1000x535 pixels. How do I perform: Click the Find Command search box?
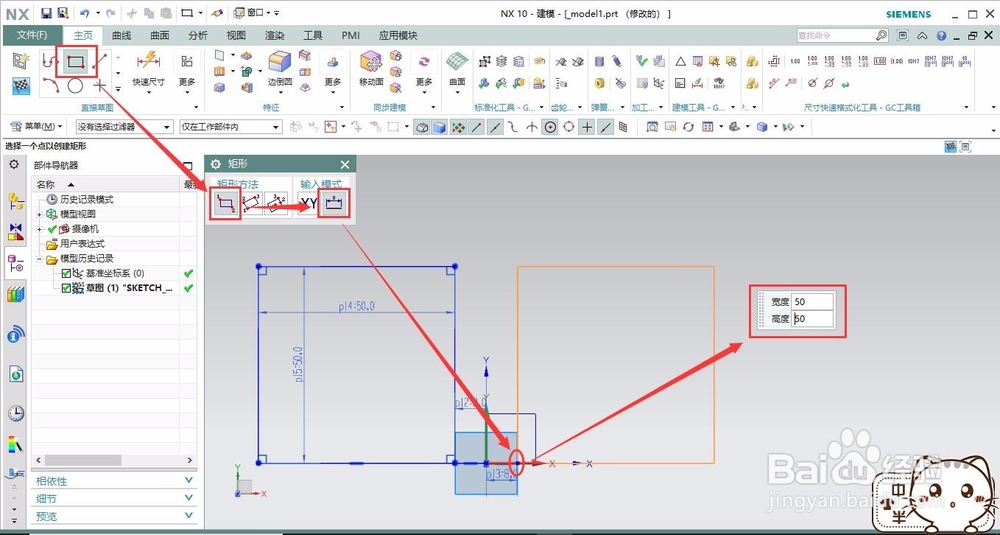point(842,36)
